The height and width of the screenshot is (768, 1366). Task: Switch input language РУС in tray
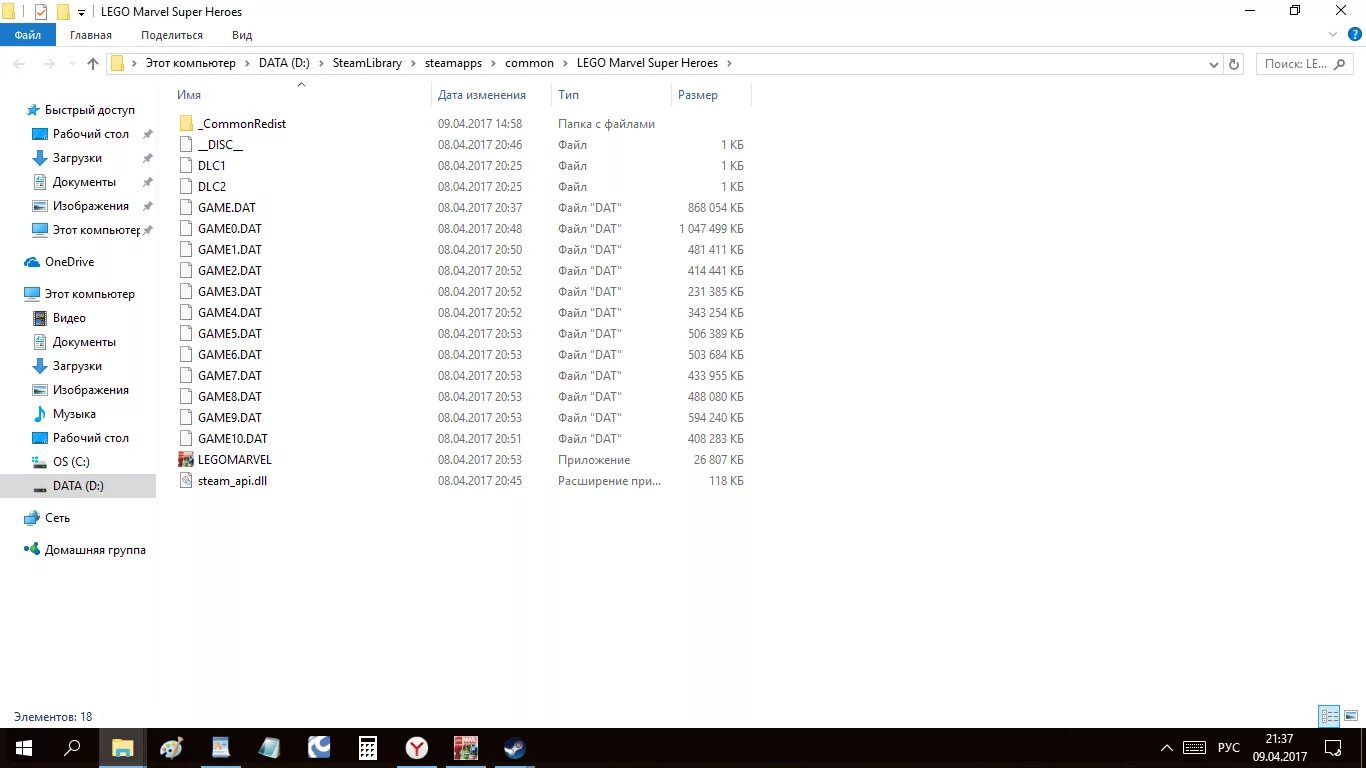[1228, 748]
